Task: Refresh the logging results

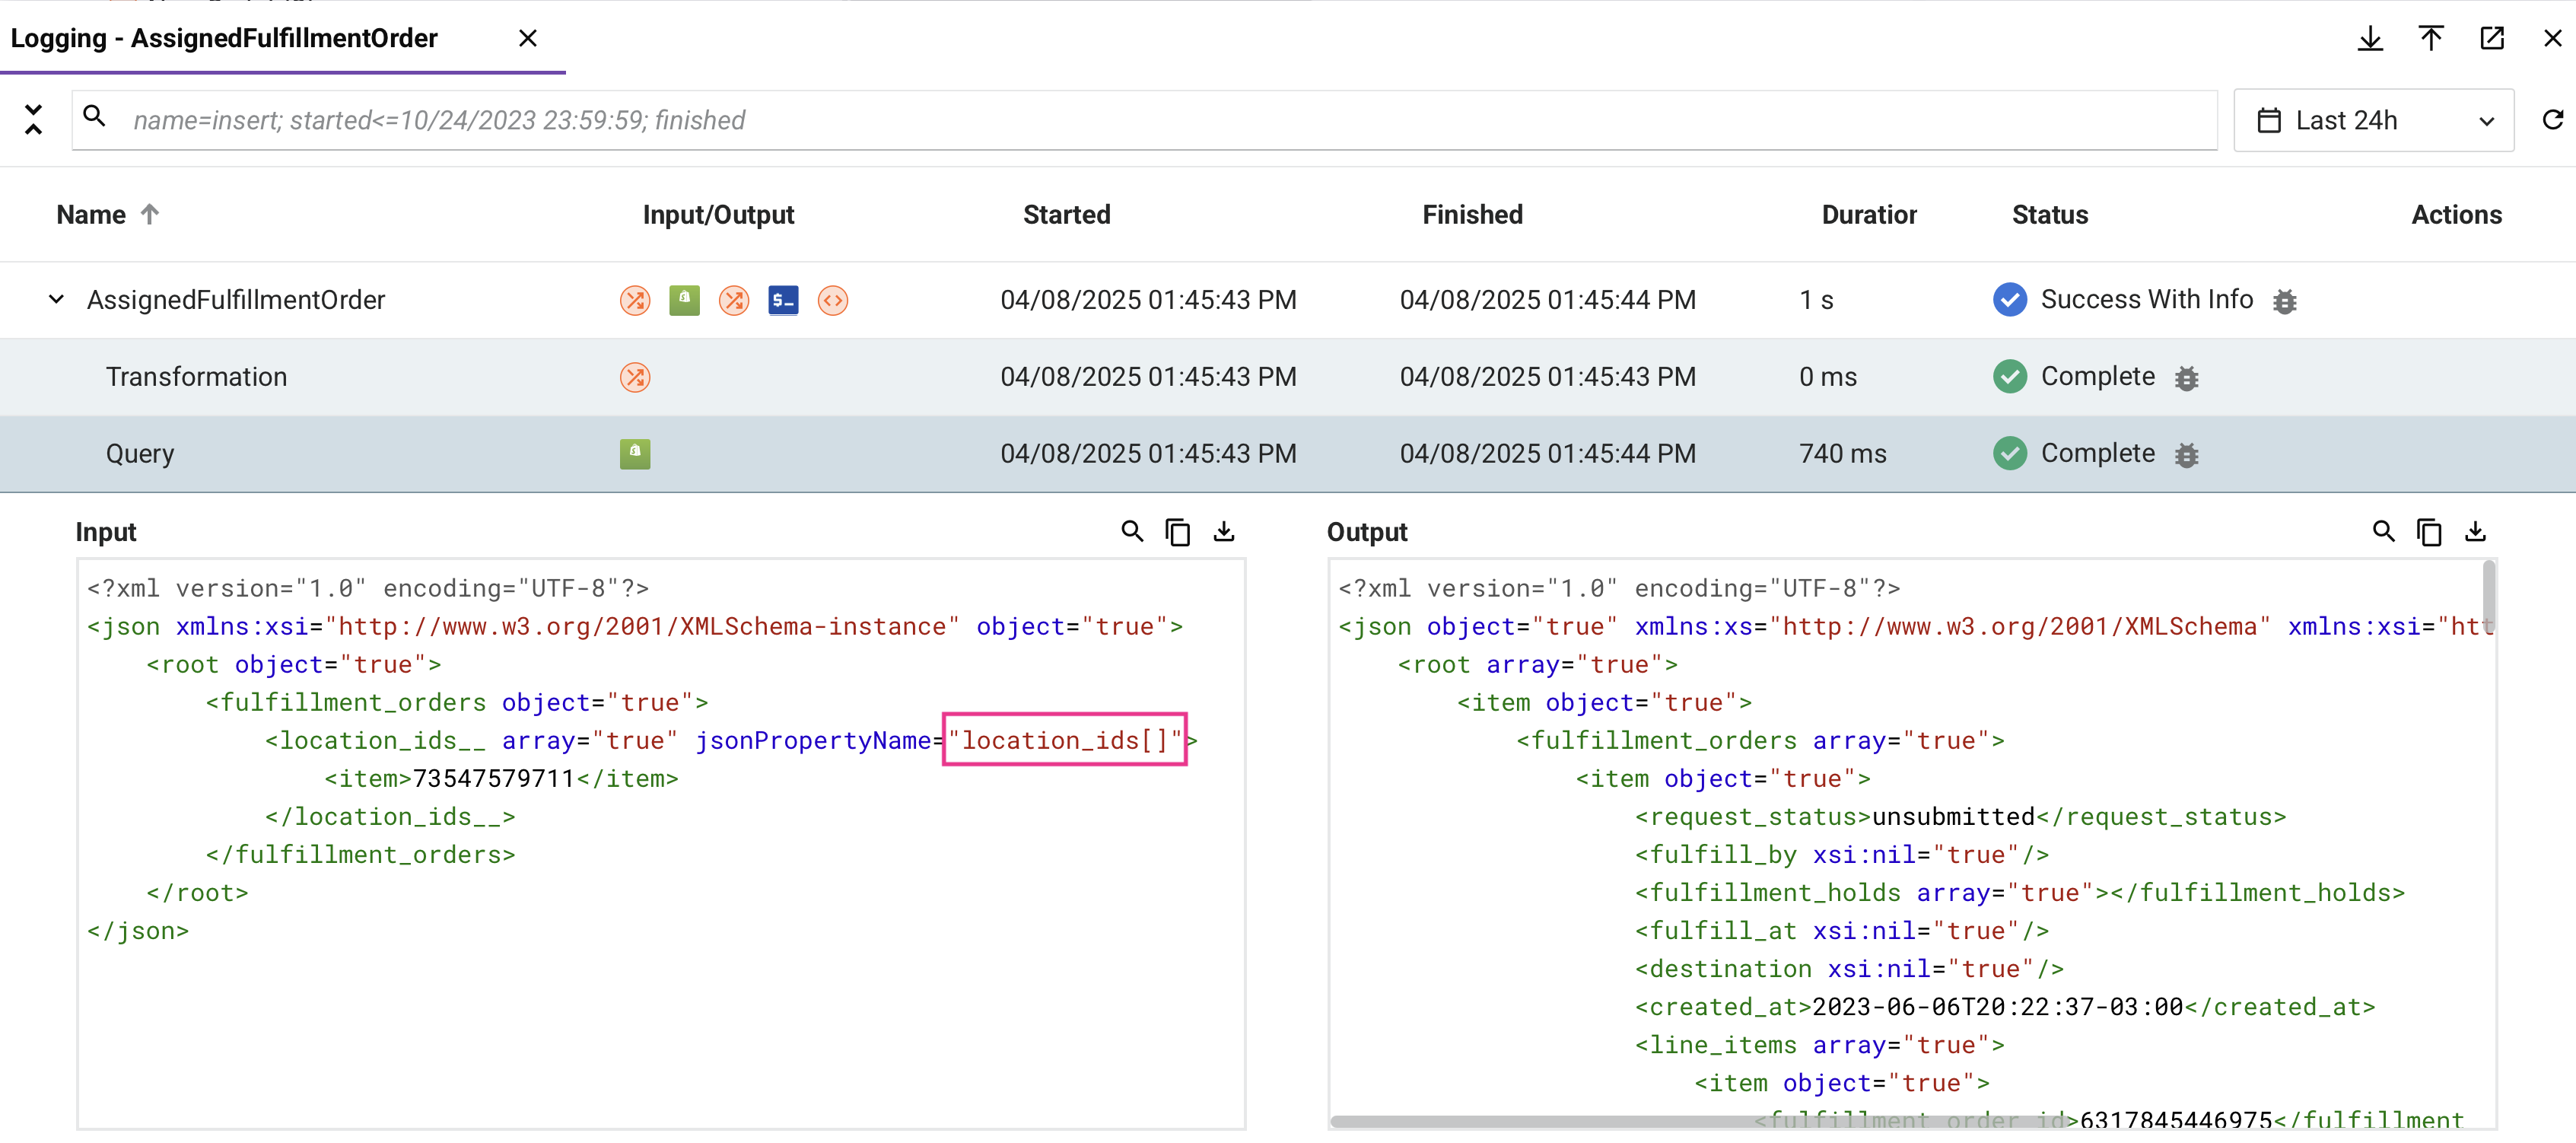Action: [x=2552, y=120]
